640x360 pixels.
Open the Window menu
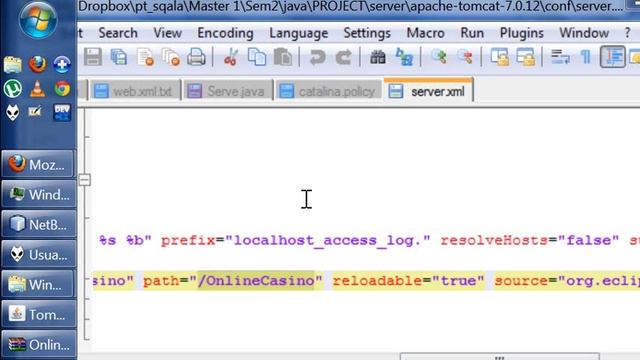pyautogui.click(x=584, y=33)
